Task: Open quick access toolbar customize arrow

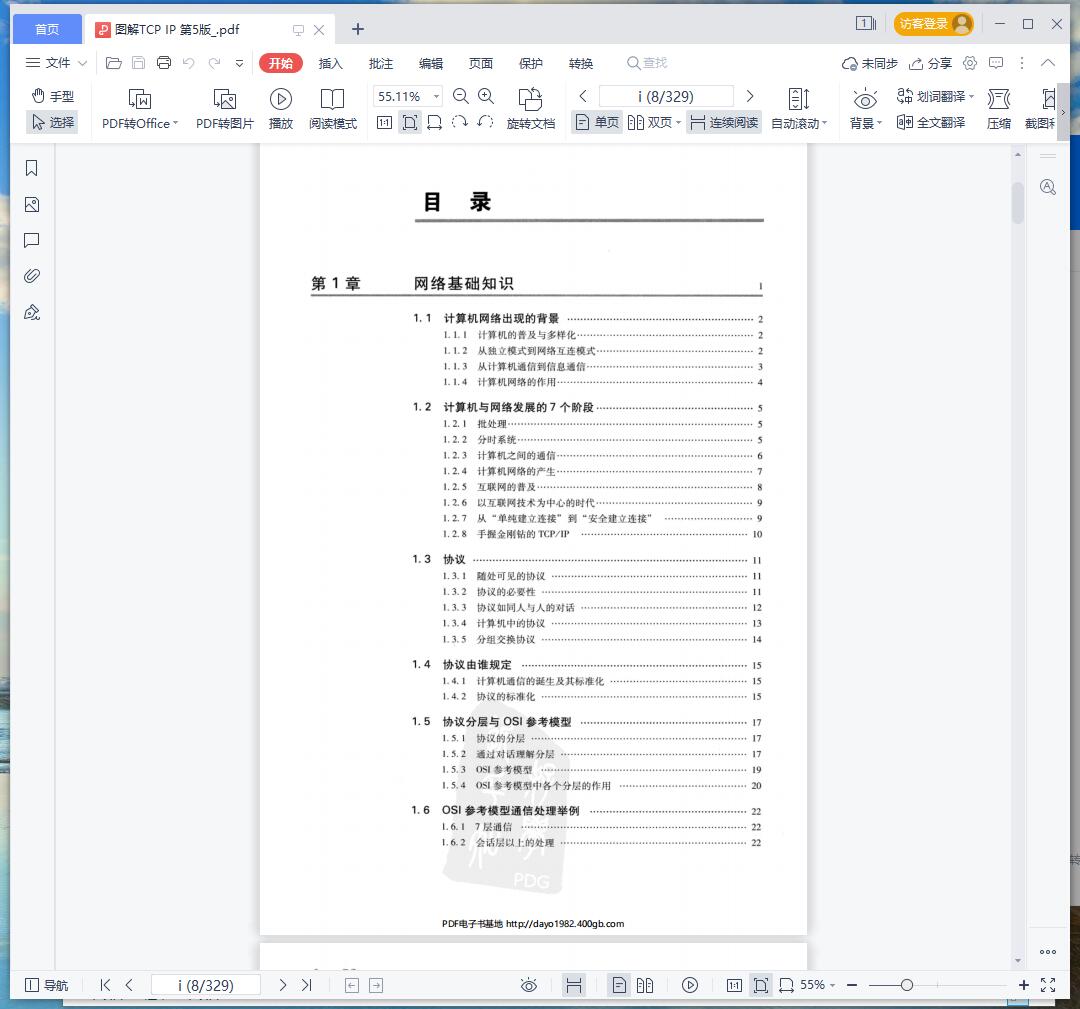Action: 239,63
